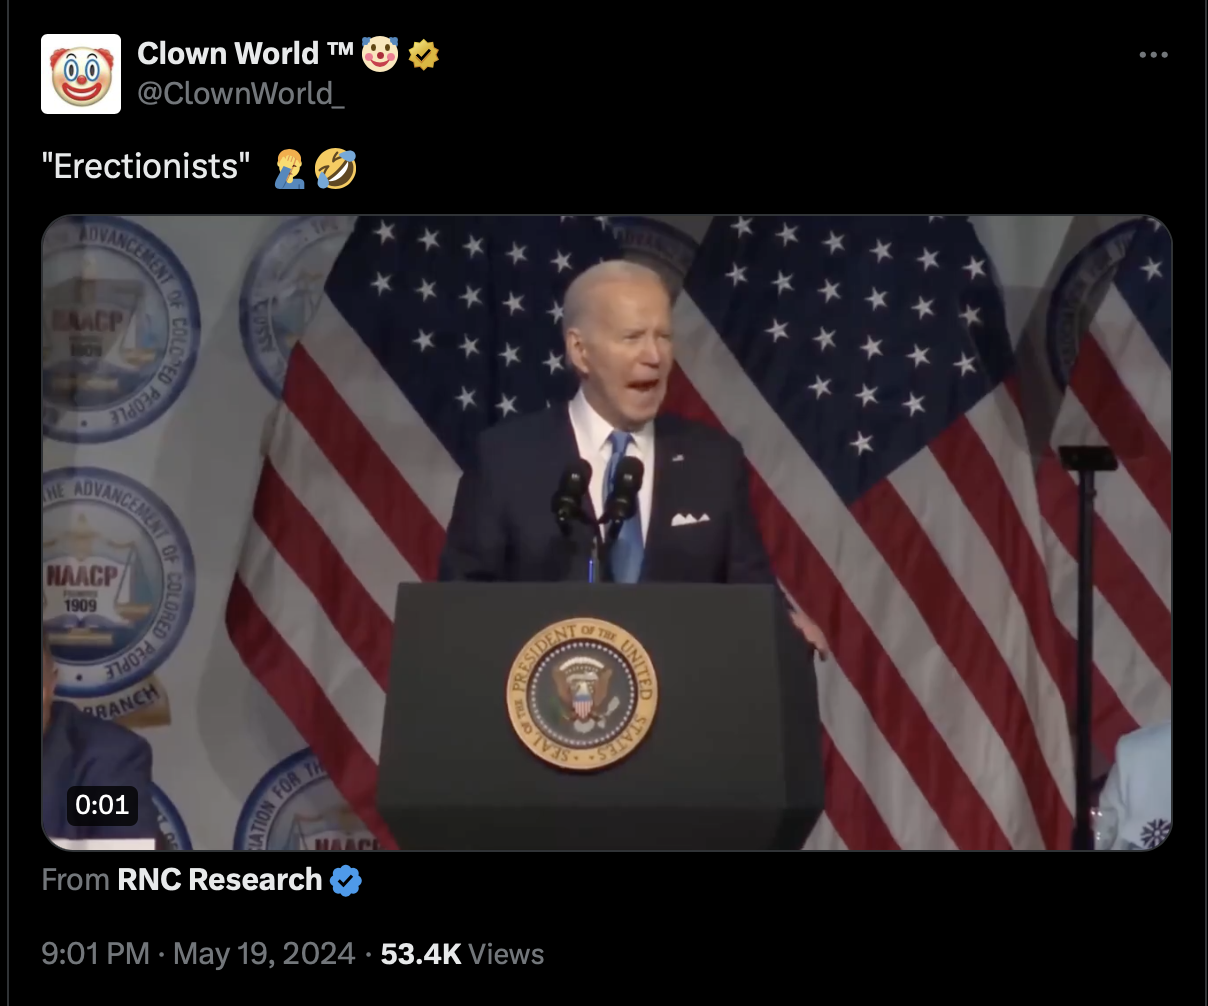1208x1006 pixels.
Task: Click the clown emoji in the display name
Action: (380, 55)
